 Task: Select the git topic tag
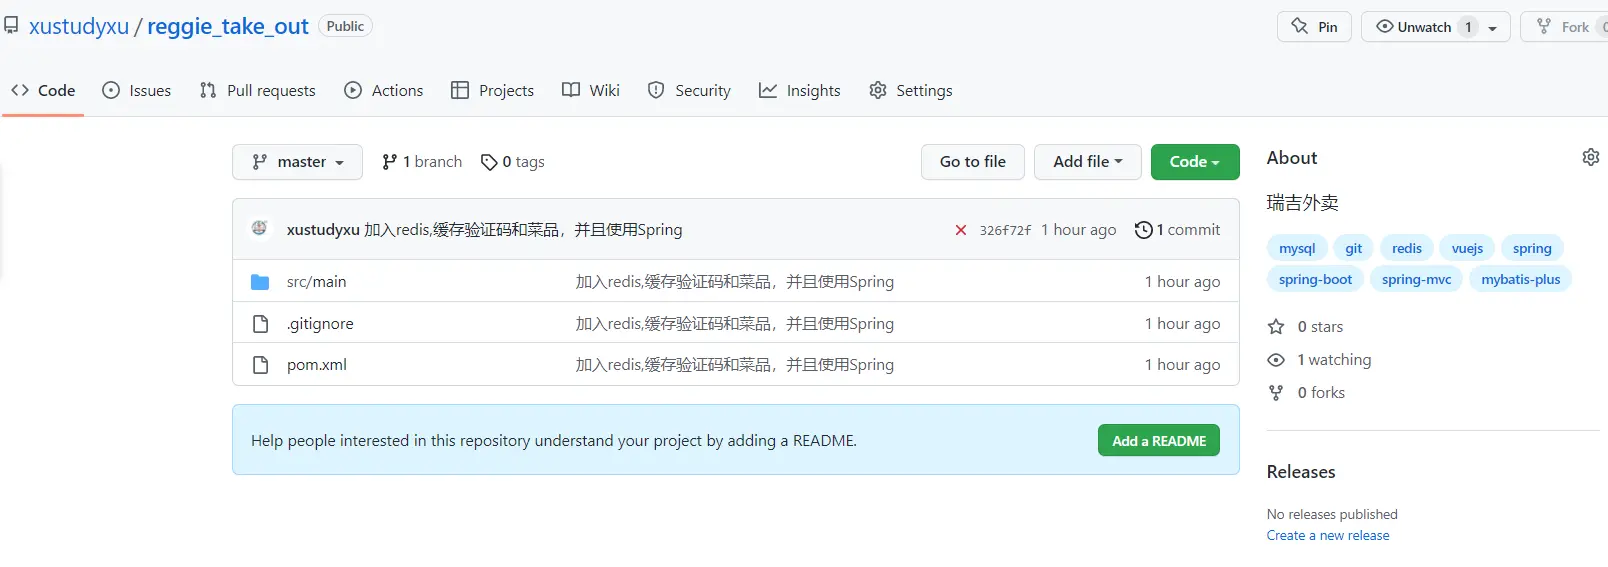click(x=1353, y=248)
